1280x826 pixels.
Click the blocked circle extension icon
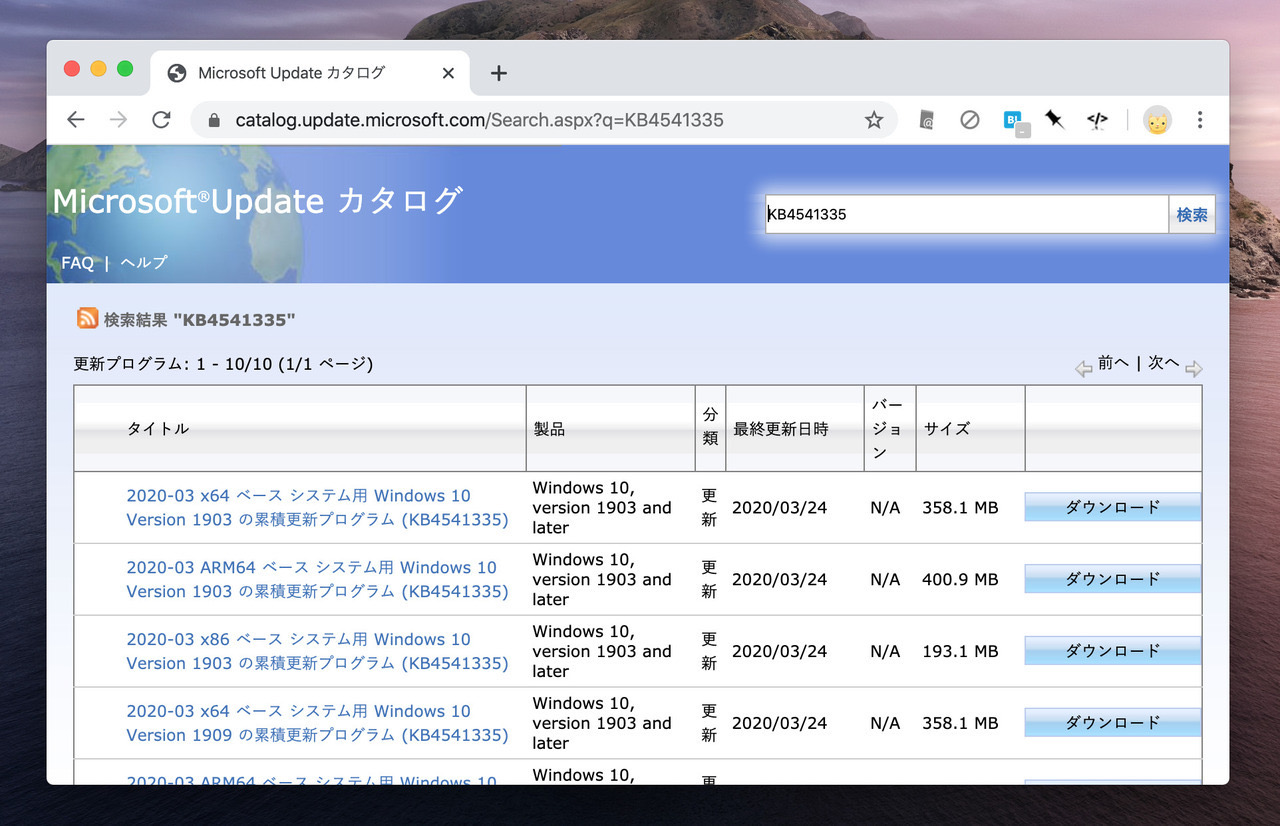tap(969, 120)
